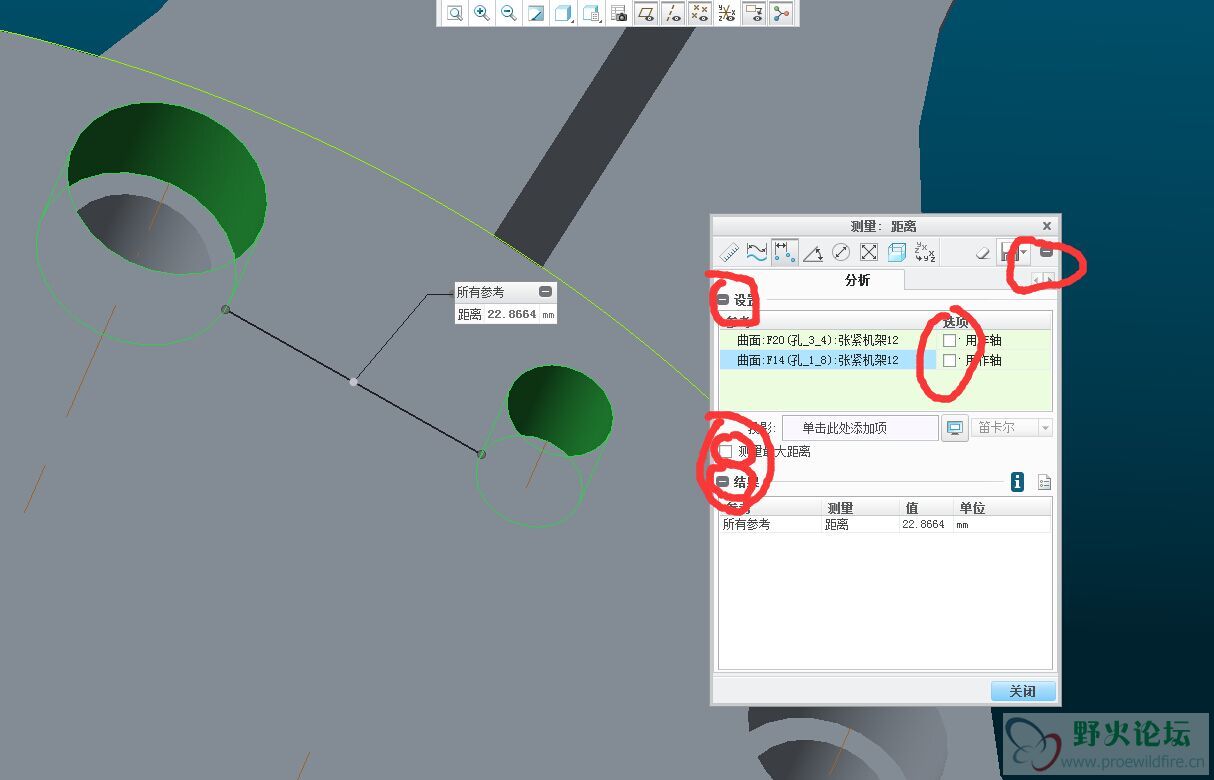The width and height of the screenshot is (1214, 780).
Task: Toggle datum axis display icon
Action: click(673, 13)
